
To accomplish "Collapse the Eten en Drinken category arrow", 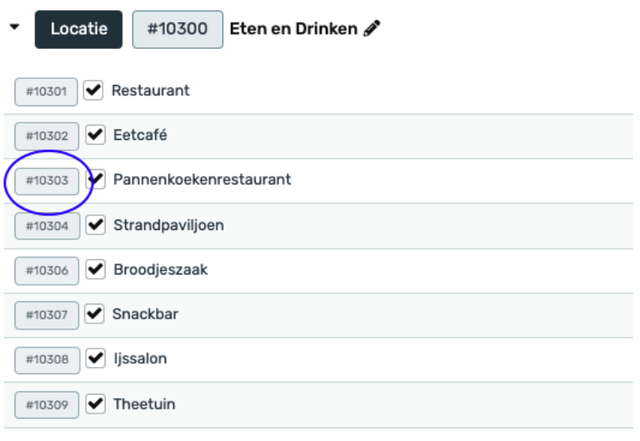I will point(14,28).
